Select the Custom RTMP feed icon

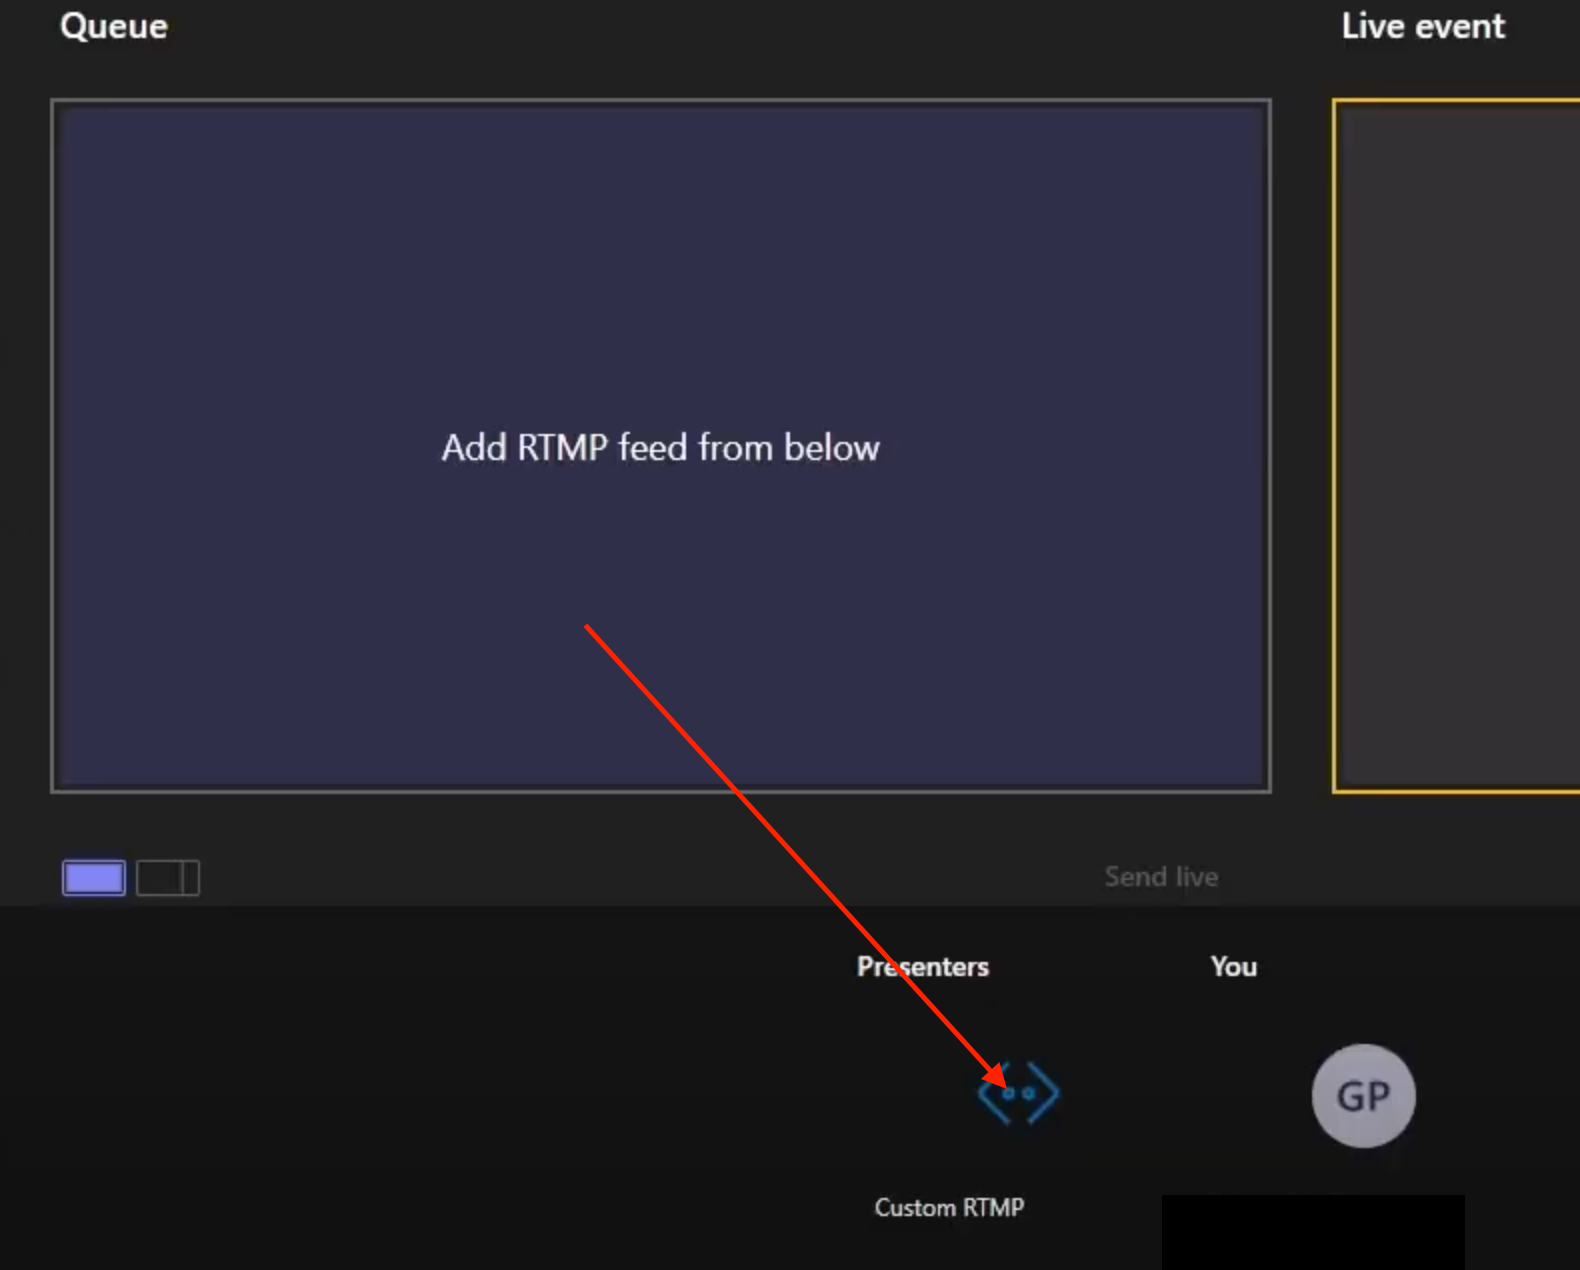(x=1018, y=1093)
